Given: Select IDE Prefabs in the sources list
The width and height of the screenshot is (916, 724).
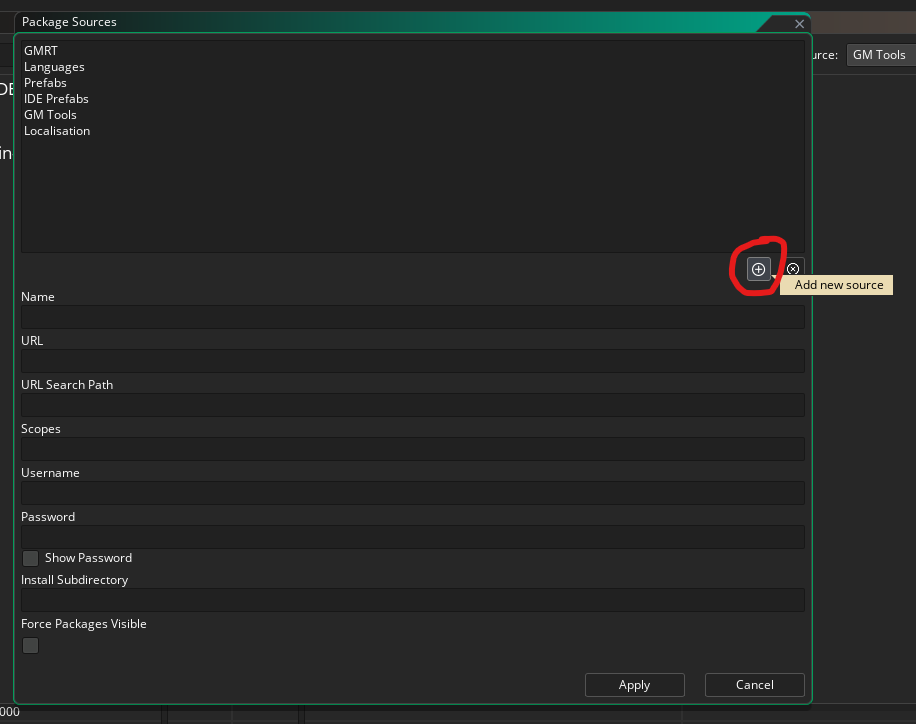Looking at the screenshot, I should (x=56, y=99).
